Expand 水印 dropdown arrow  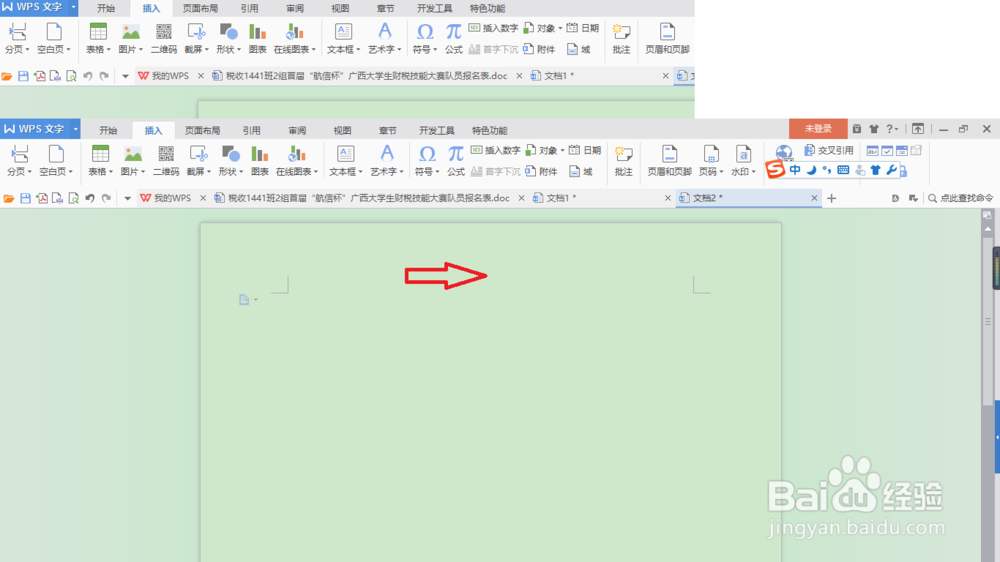754,172
